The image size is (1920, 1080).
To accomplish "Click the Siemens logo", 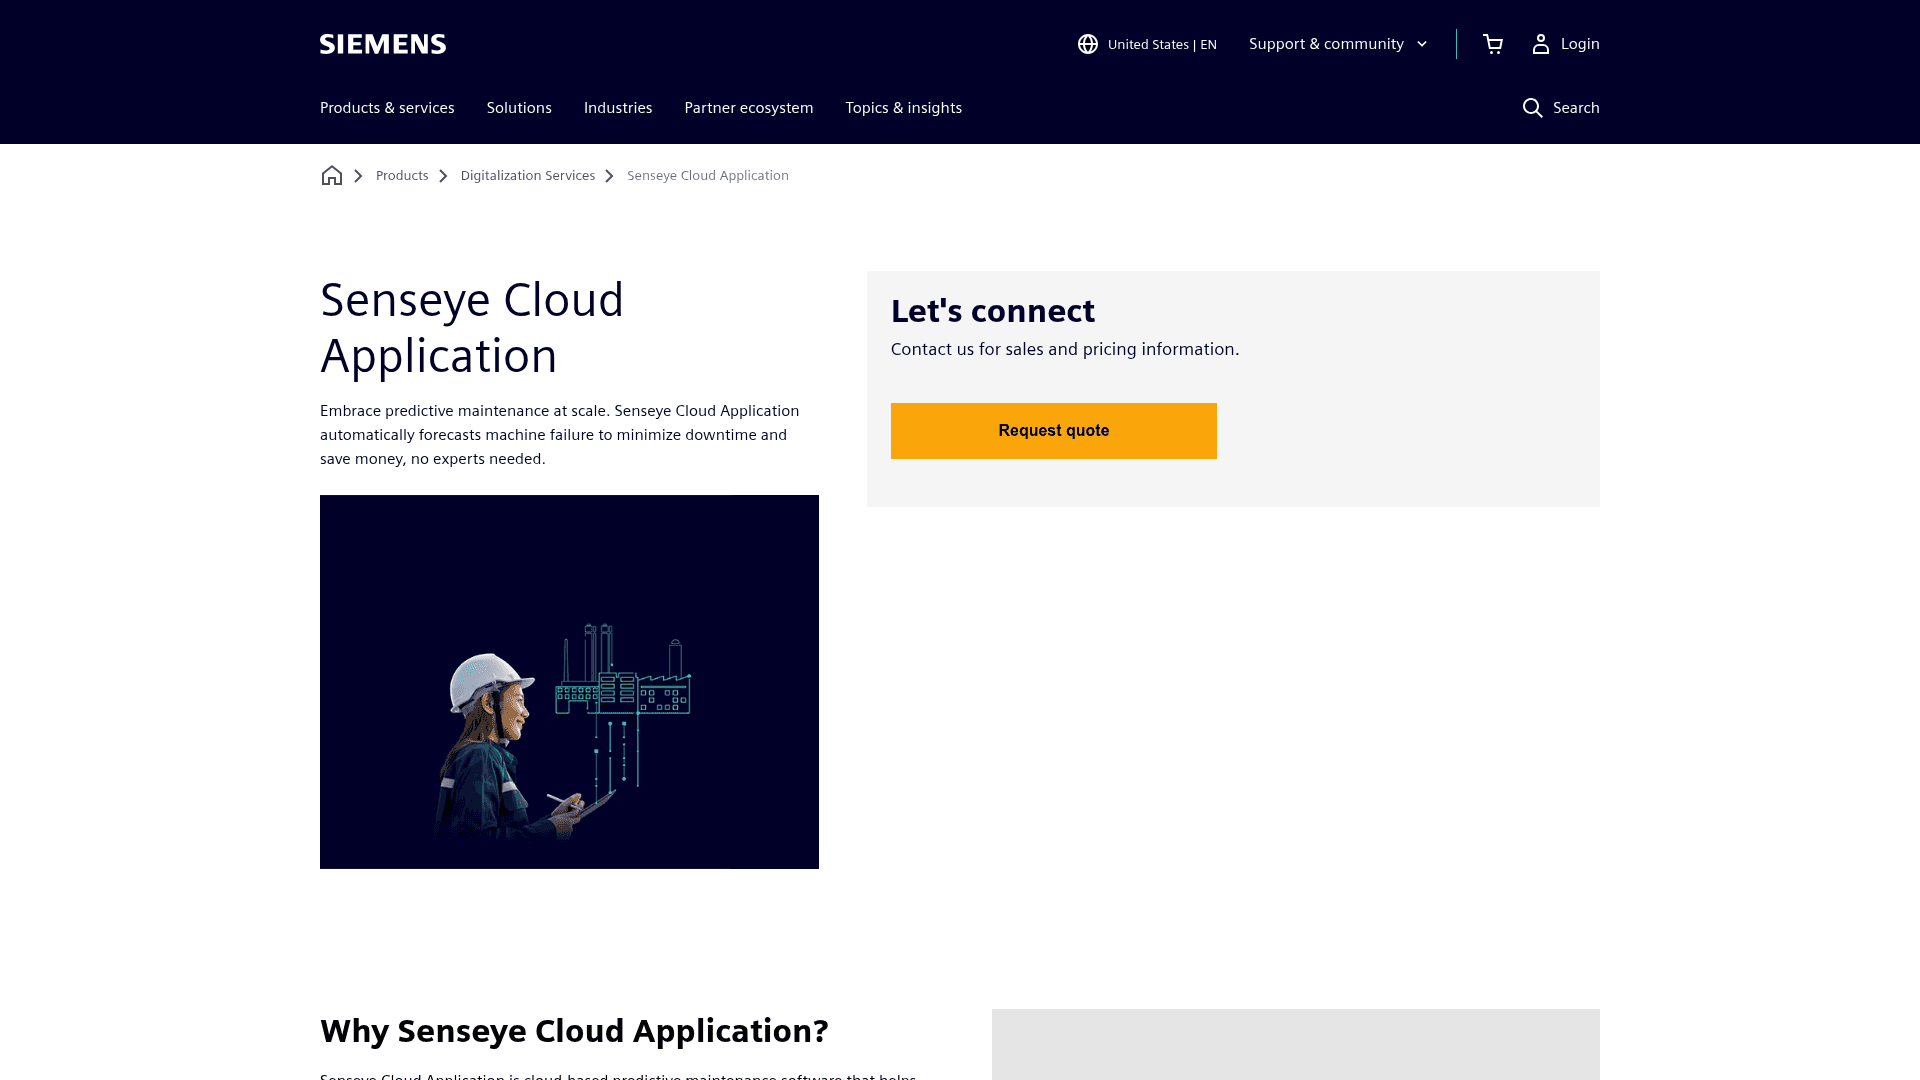I will pos(383,44).
